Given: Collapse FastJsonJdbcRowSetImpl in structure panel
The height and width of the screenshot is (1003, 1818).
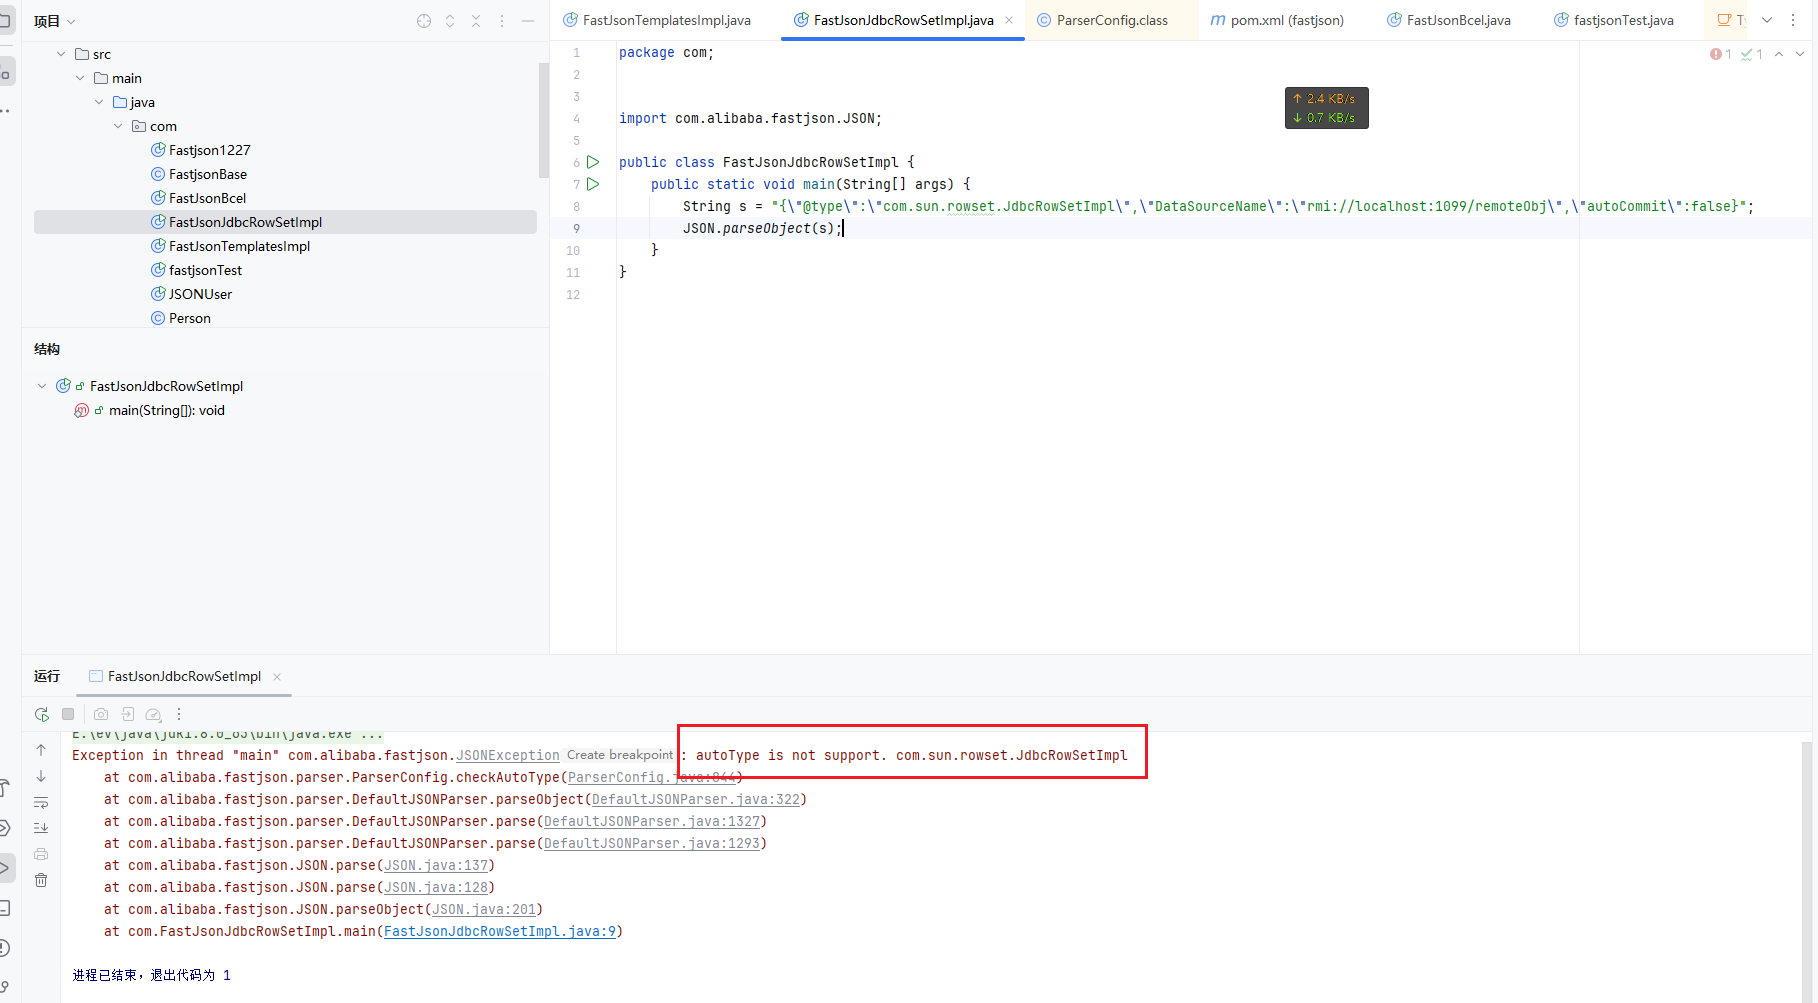Looking at the screenshot, I should [42, 386].
